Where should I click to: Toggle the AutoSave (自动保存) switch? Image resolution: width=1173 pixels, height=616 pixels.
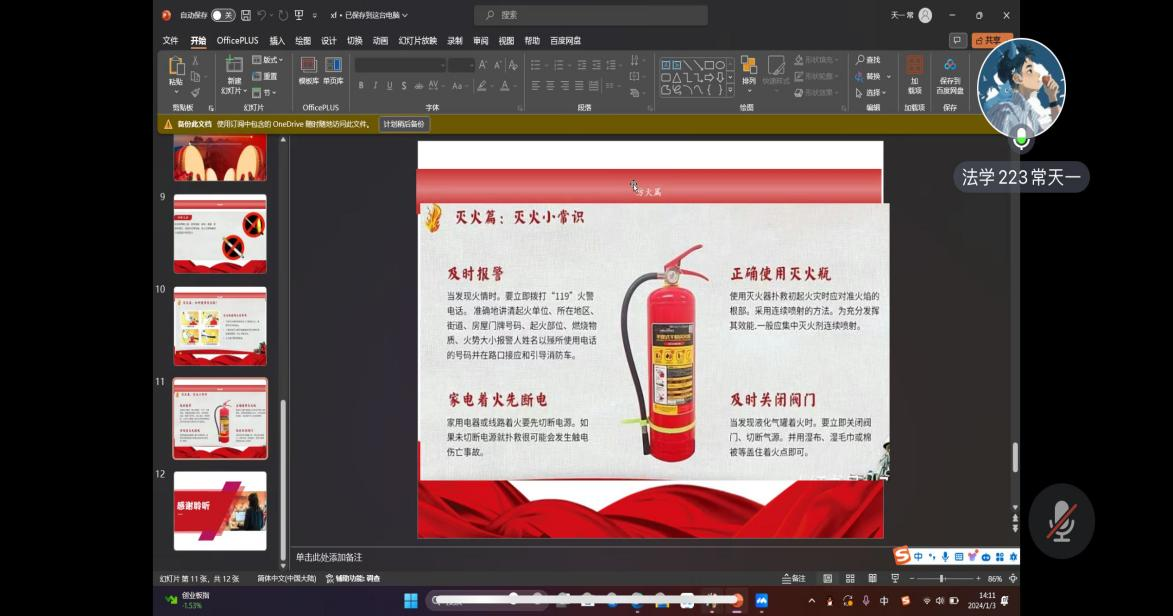coord(222,15)
